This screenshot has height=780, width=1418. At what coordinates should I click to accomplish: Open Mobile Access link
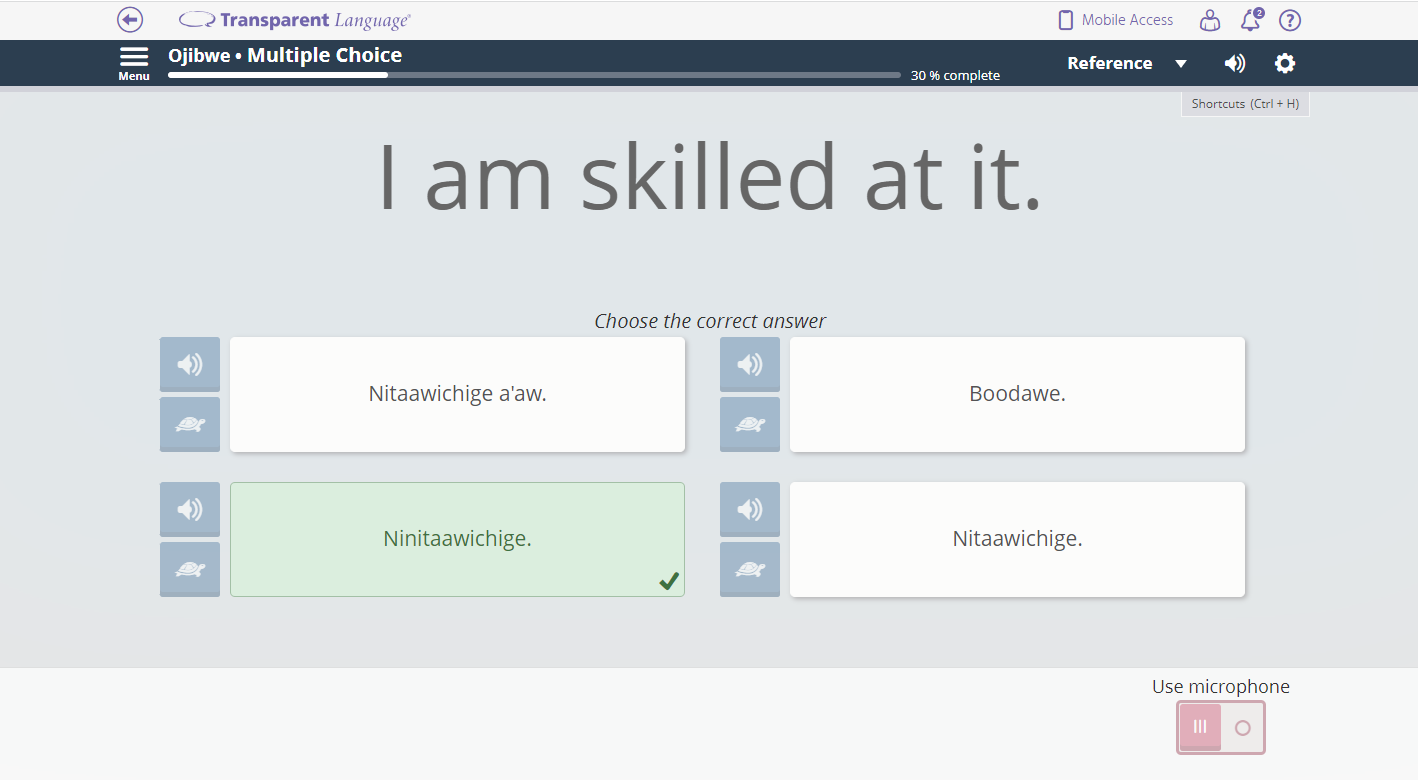pos(1116,20)
